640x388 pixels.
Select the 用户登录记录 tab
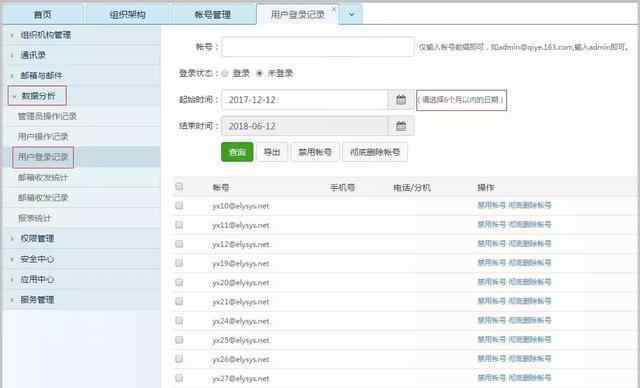click(297, 15)
